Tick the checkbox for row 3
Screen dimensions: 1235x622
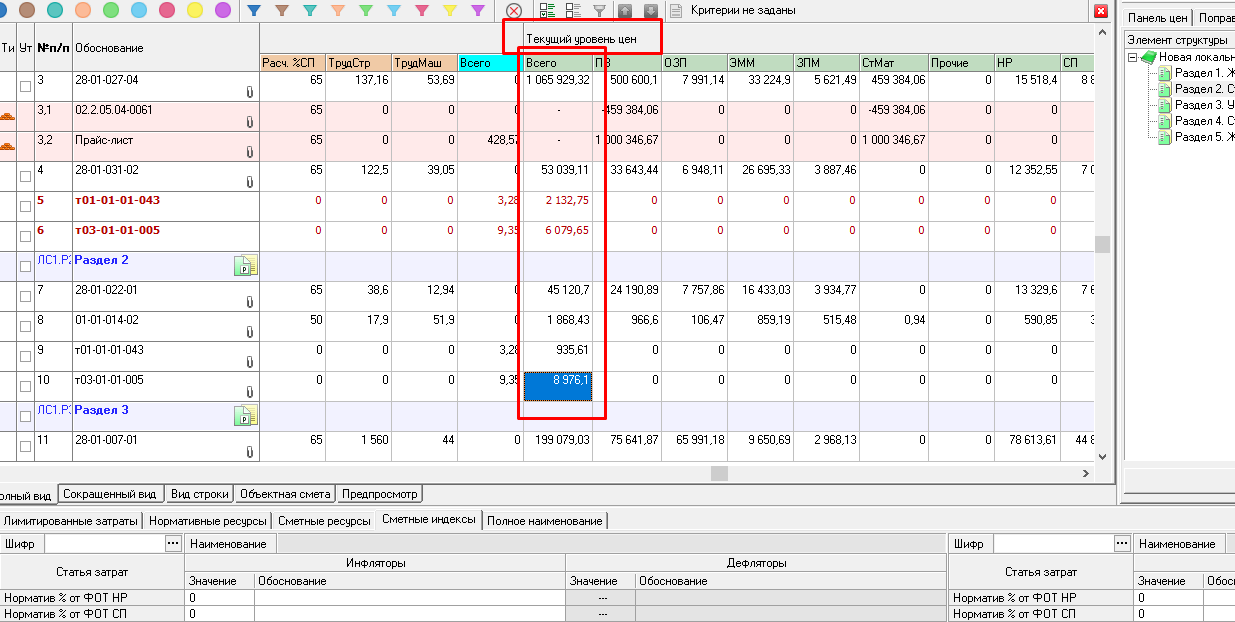[x=26, y=86]
